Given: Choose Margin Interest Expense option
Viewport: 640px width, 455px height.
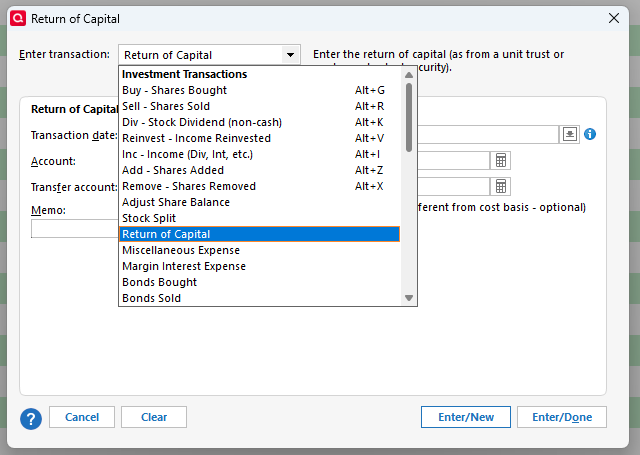Looking at the screenshot, I should 184,266.
